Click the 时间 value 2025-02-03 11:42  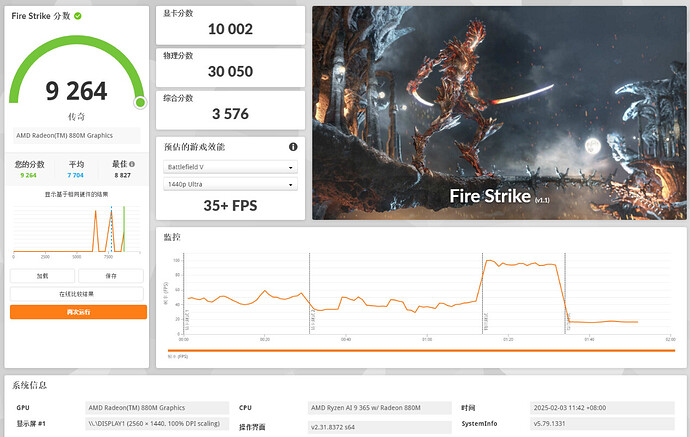coord(602,408)
